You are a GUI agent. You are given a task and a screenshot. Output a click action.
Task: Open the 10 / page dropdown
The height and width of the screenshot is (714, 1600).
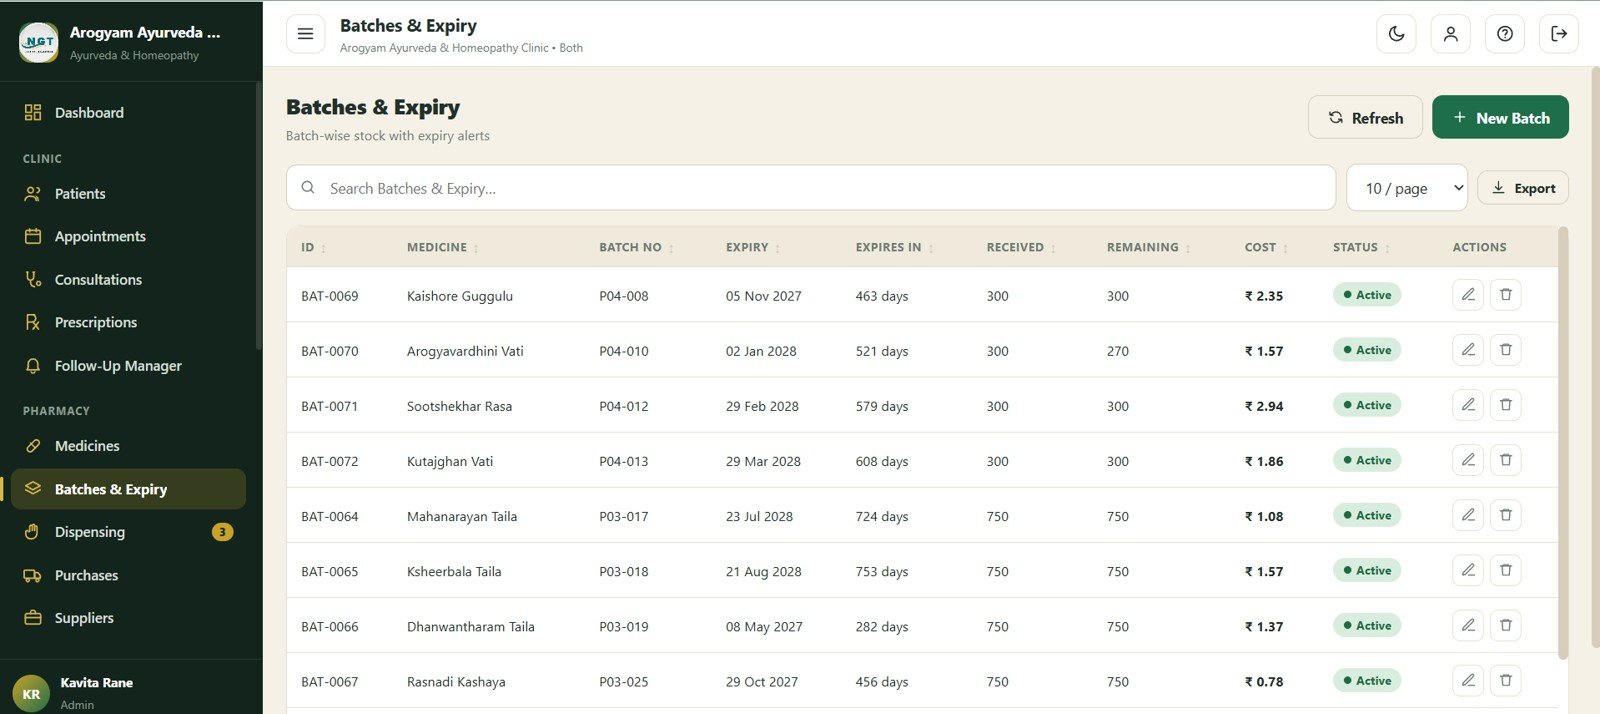[x=1407, y=188]
